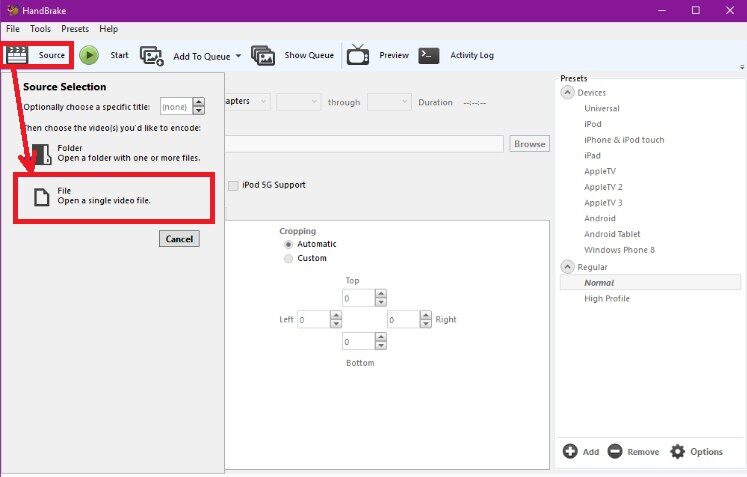Screen dimensions: 747x477
Task: Increase Right crop value
Action: [425, 315]
